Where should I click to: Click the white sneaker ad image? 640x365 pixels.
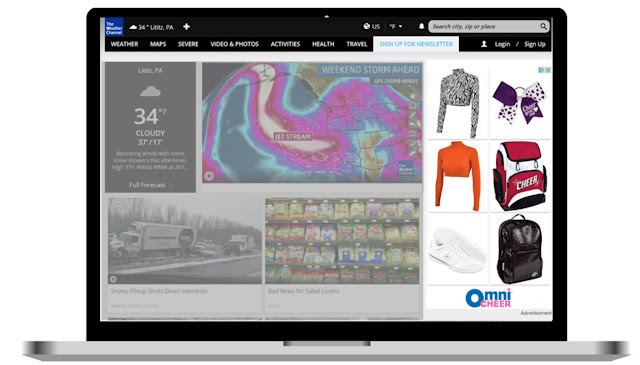click(x=457, y=249)
